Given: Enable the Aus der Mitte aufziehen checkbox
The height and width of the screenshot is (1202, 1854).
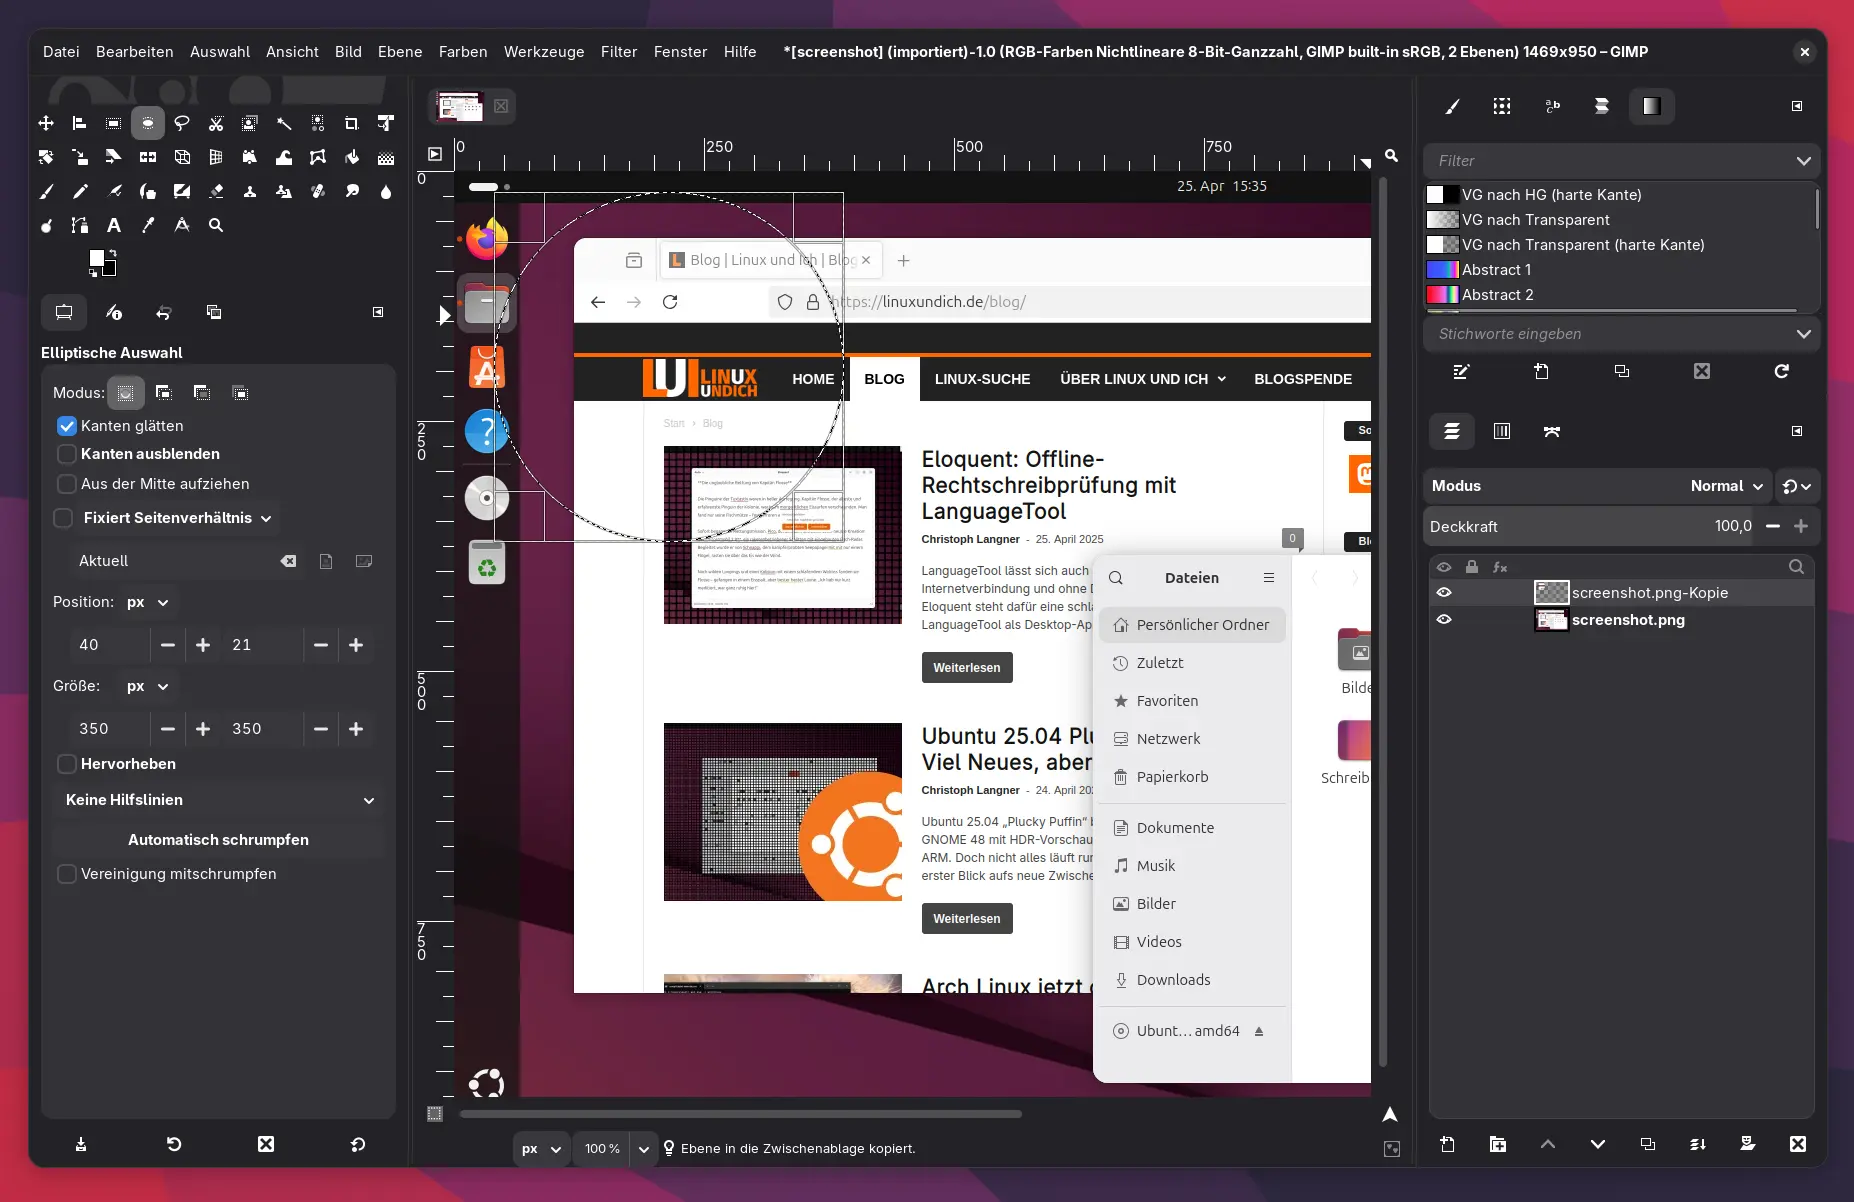Looking at the screenshot, I should [x=67, y=484].
